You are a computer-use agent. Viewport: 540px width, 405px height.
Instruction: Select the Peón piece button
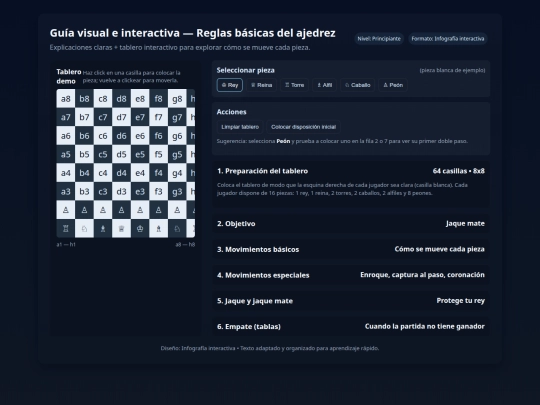[393, 85]
